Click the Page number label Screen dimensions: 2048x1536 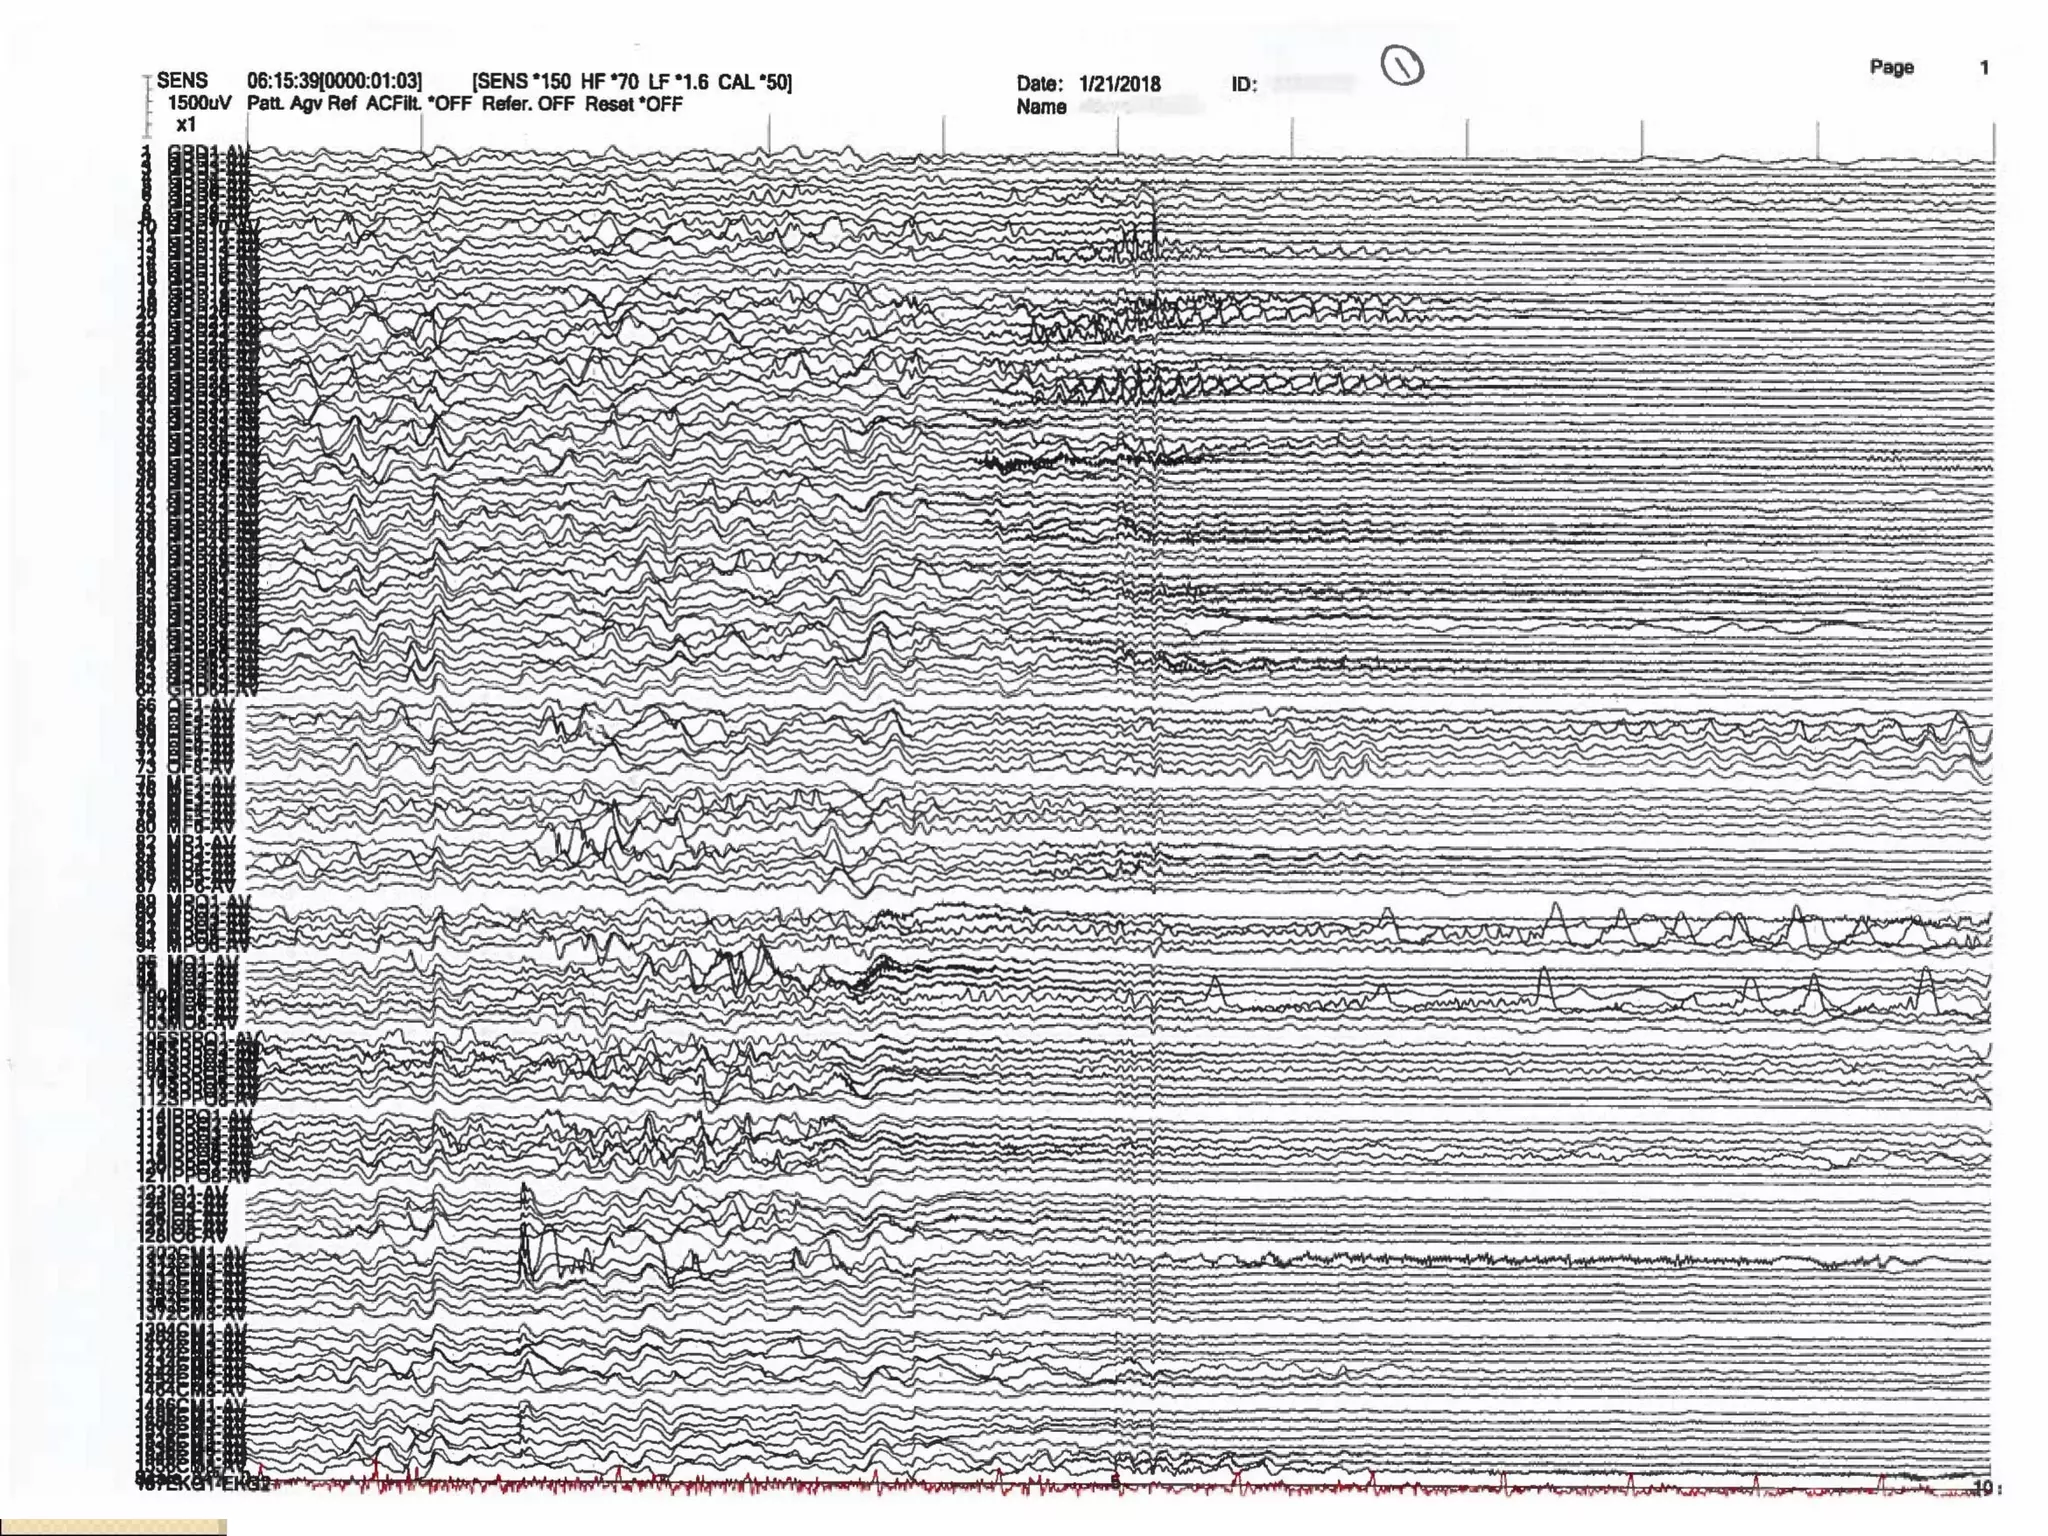tap(1891, 67)
